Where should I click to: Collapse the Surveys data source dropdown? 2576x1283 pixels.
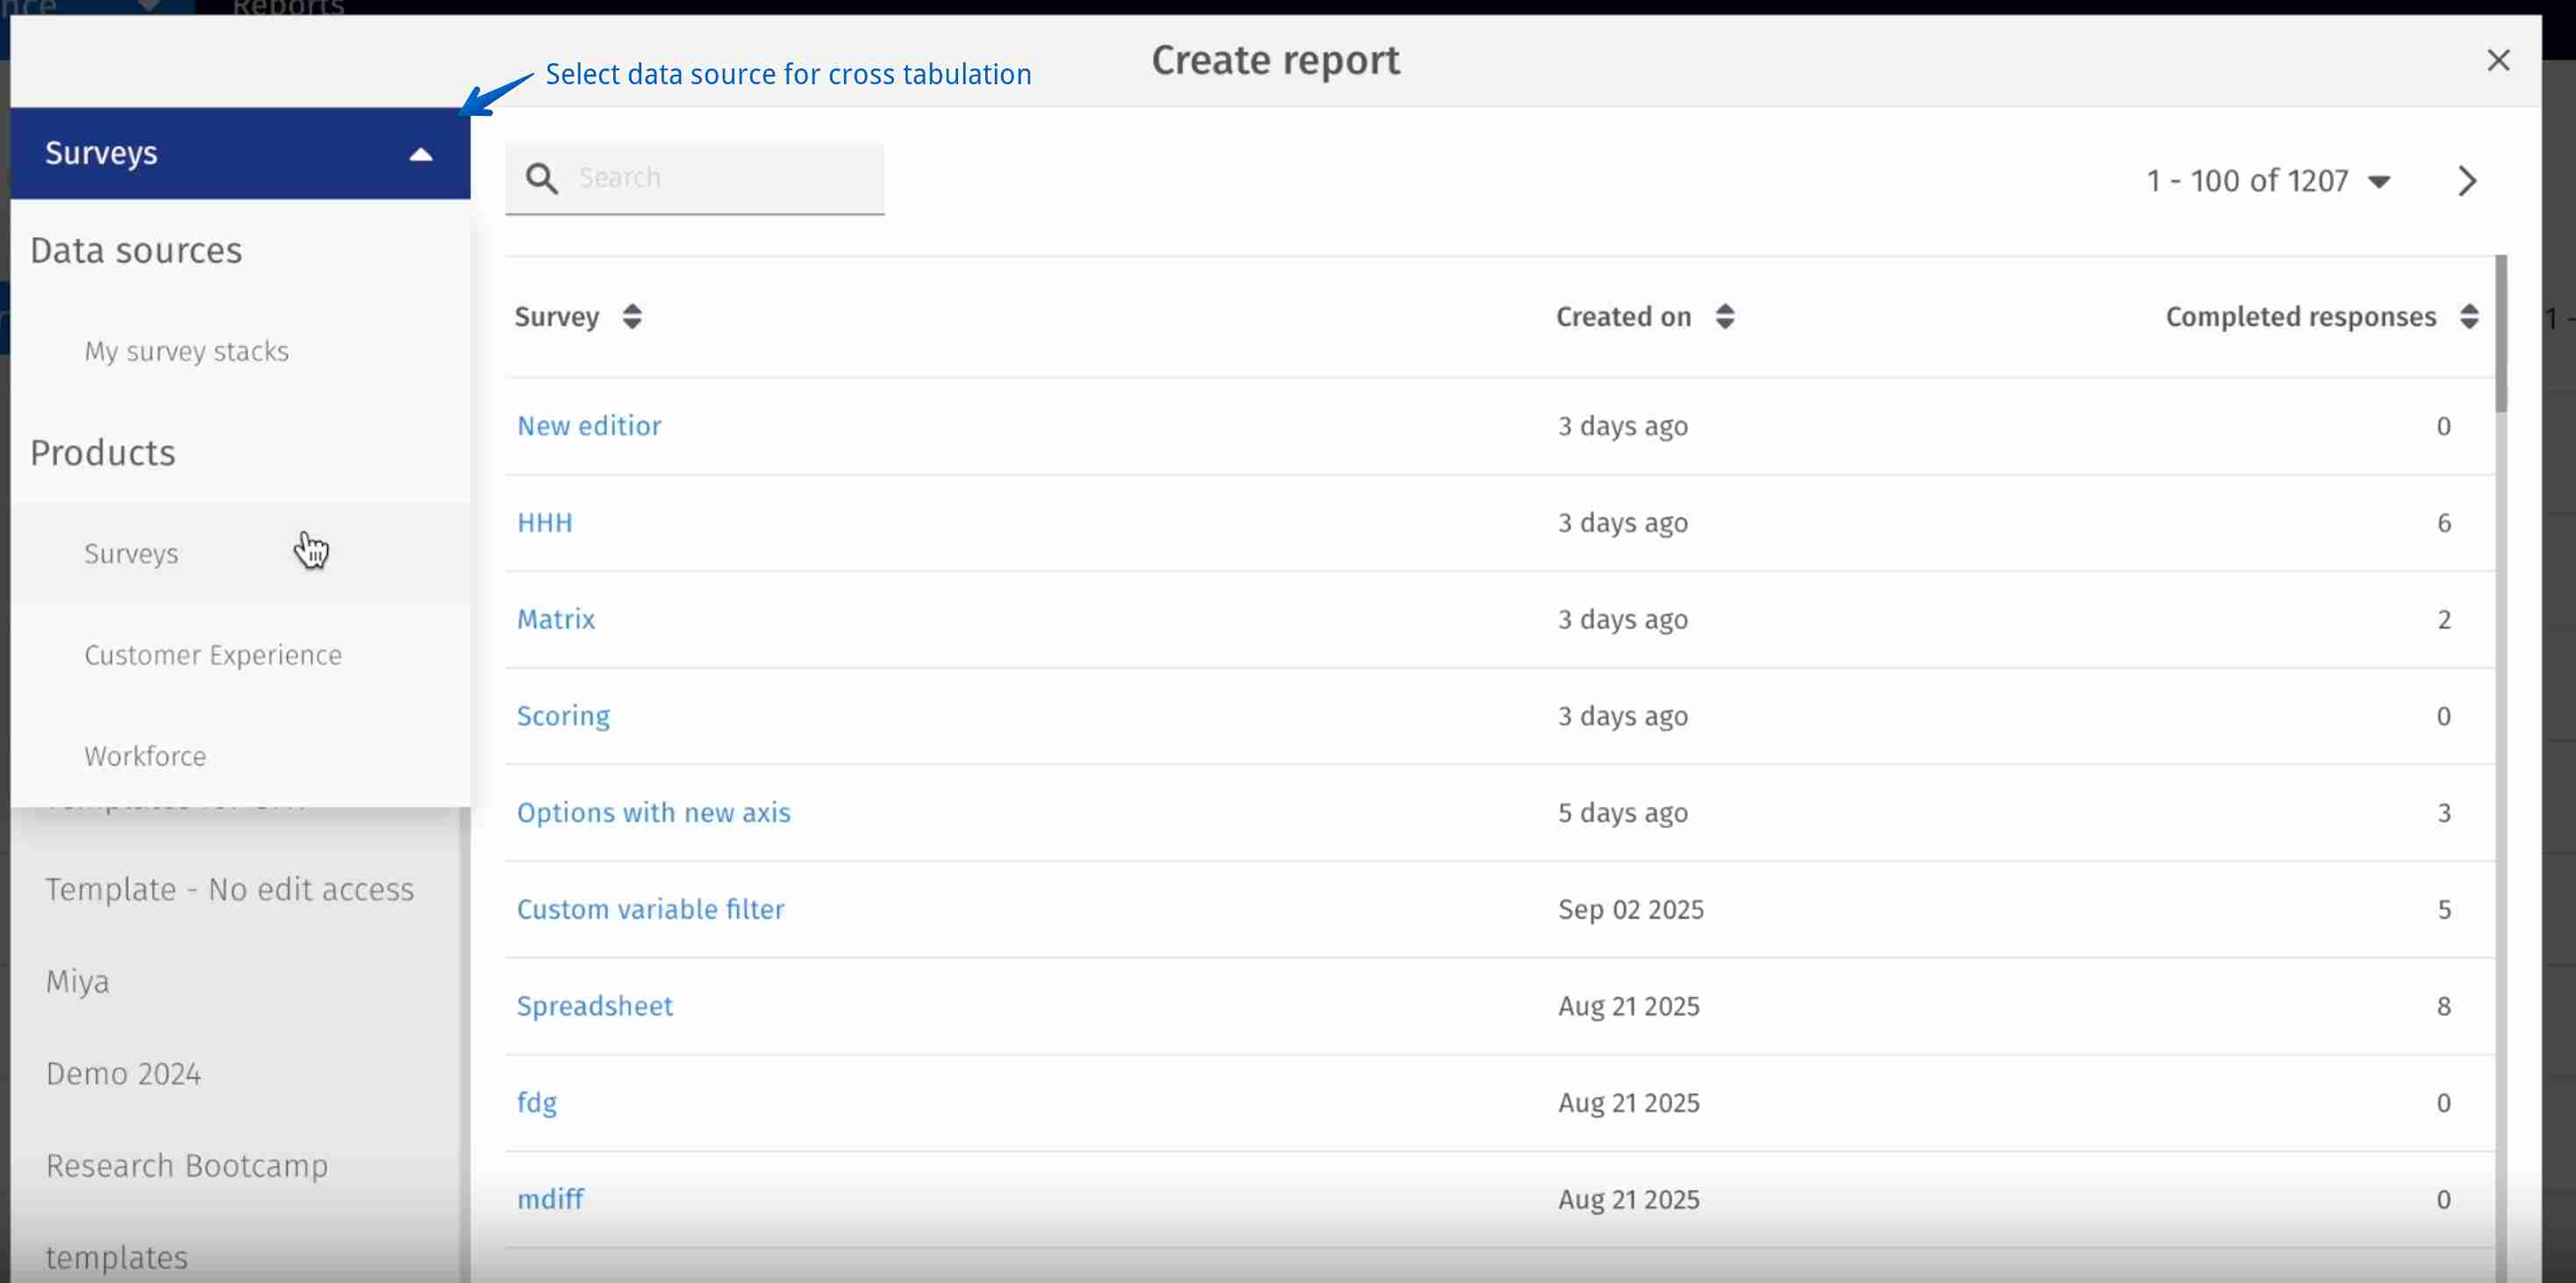pyautogui.click(x=421, y=154)
